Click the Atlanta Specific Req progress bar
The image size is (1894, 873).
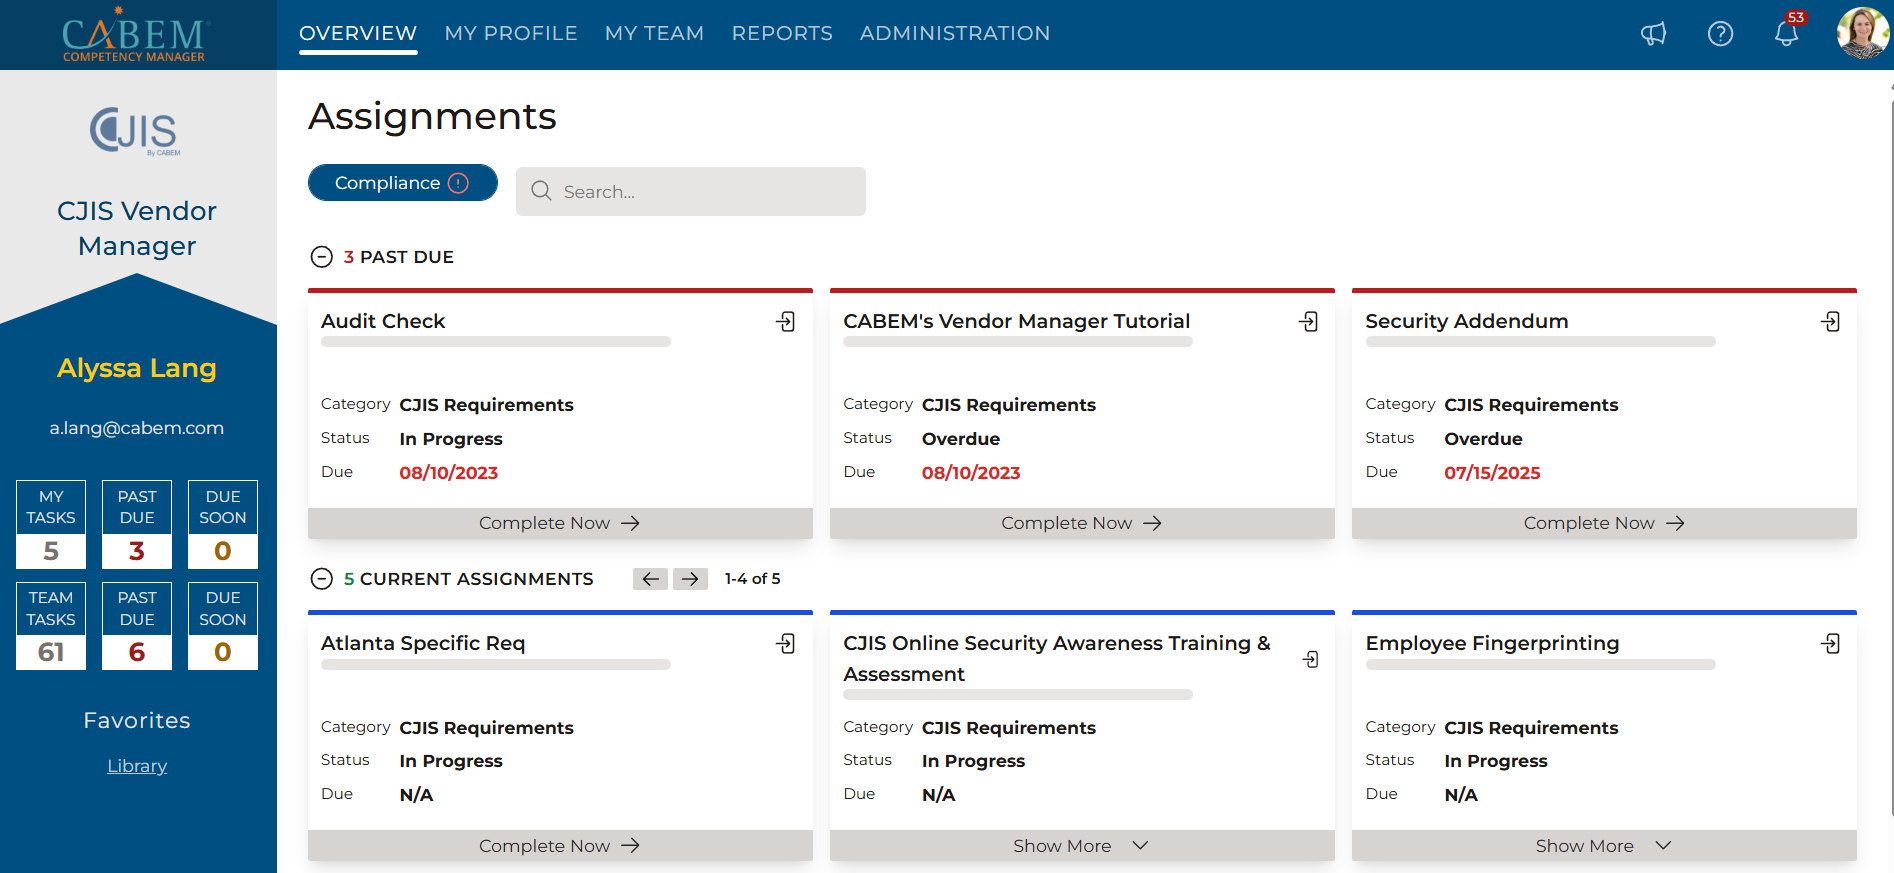point(496,664)
